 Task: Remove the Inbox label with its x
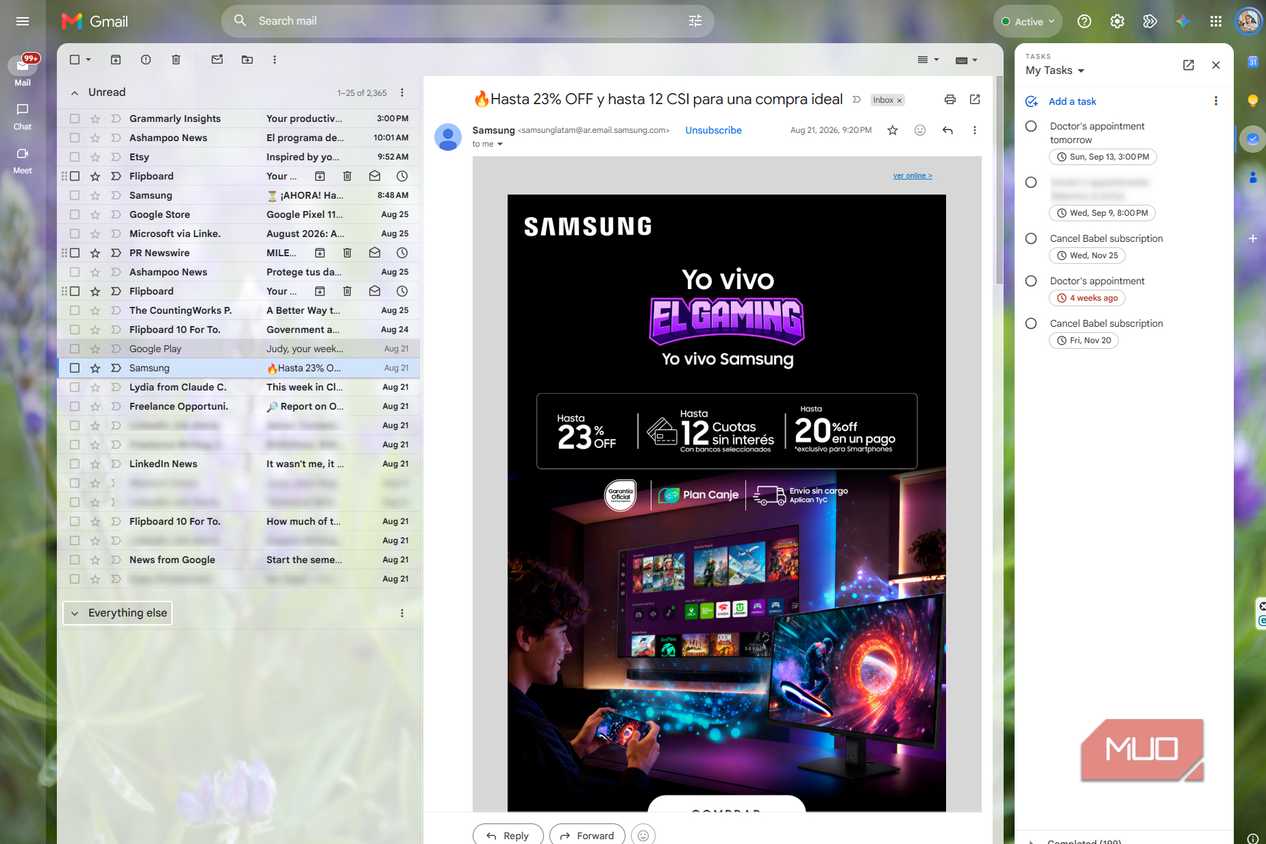tap(899, 100)
